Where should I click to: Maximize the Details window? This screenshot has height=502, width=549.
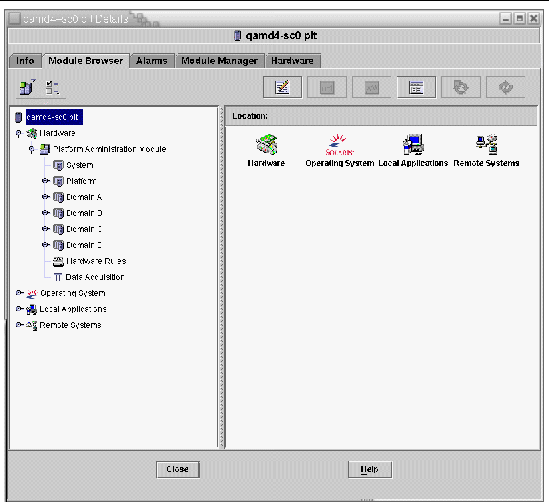[520, 18]
